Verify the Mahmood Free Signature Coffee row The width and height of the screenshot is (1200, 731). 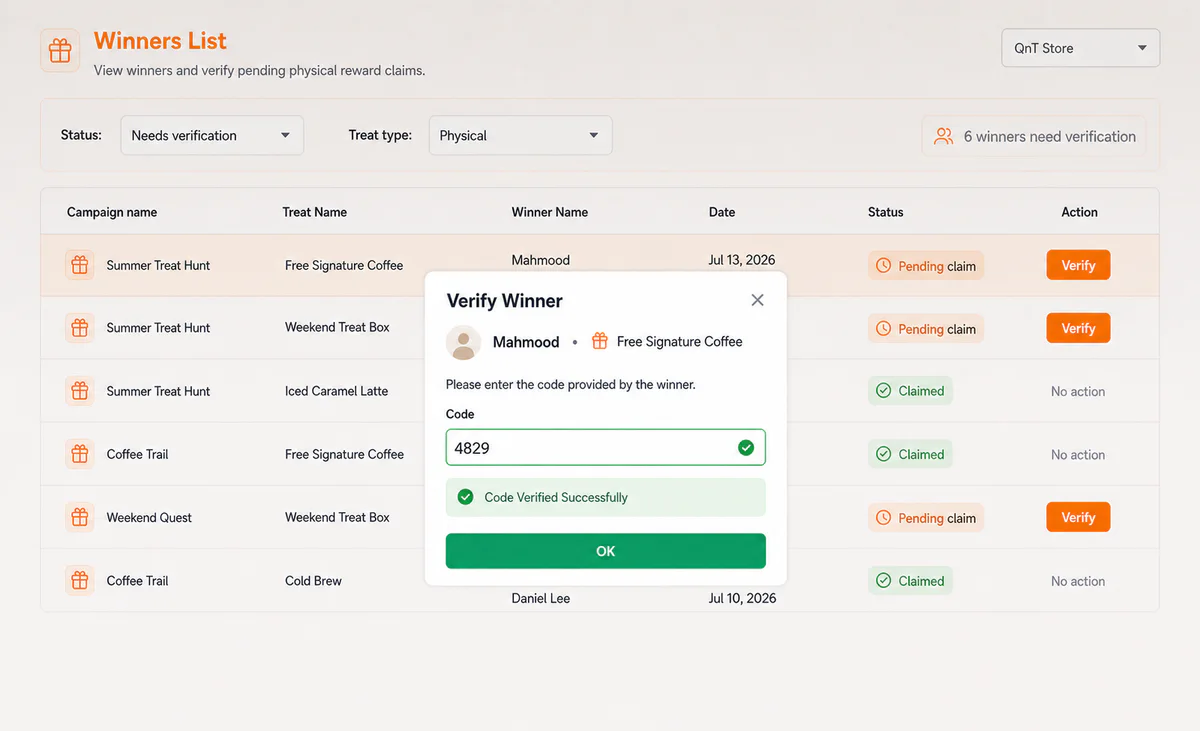pos(1078,265)
